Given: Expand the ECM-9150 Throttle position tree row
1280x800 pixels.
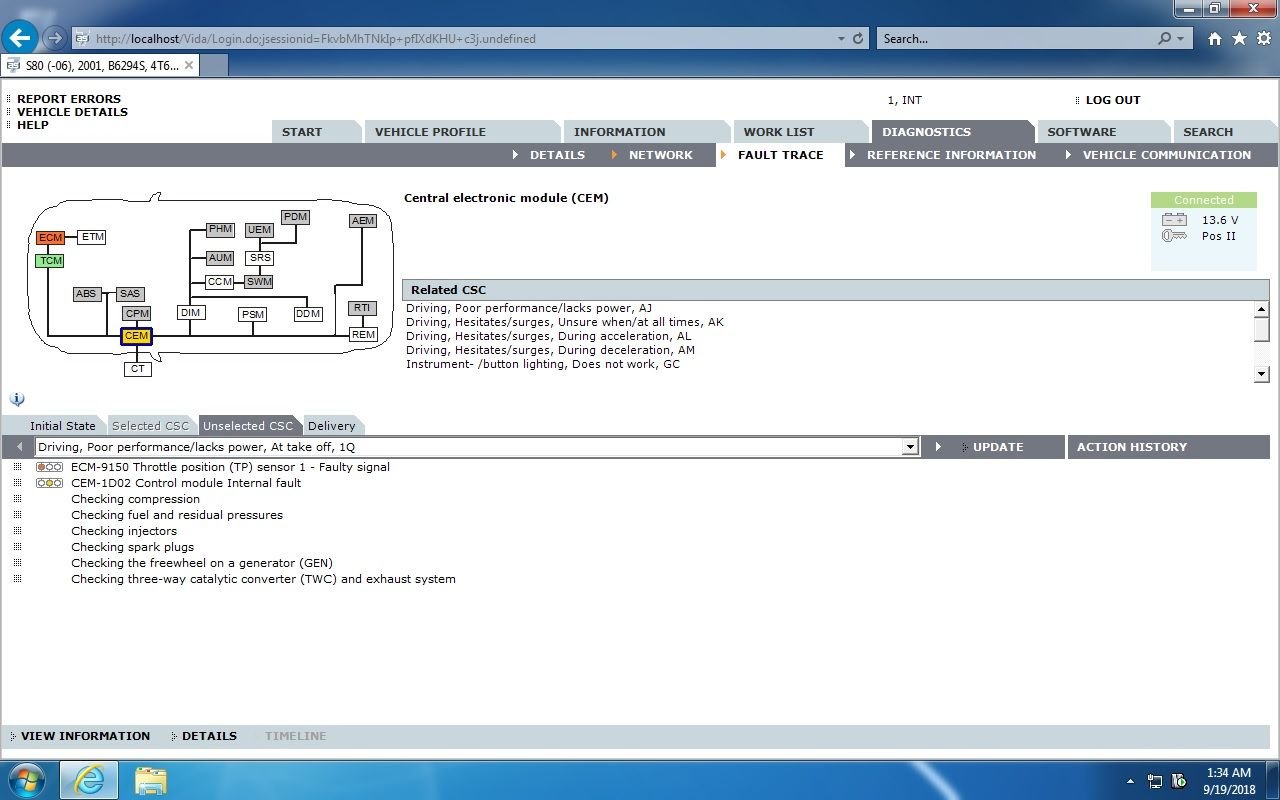Looking at the screenshot, I should pyautogui.click(x=18, y=467).
